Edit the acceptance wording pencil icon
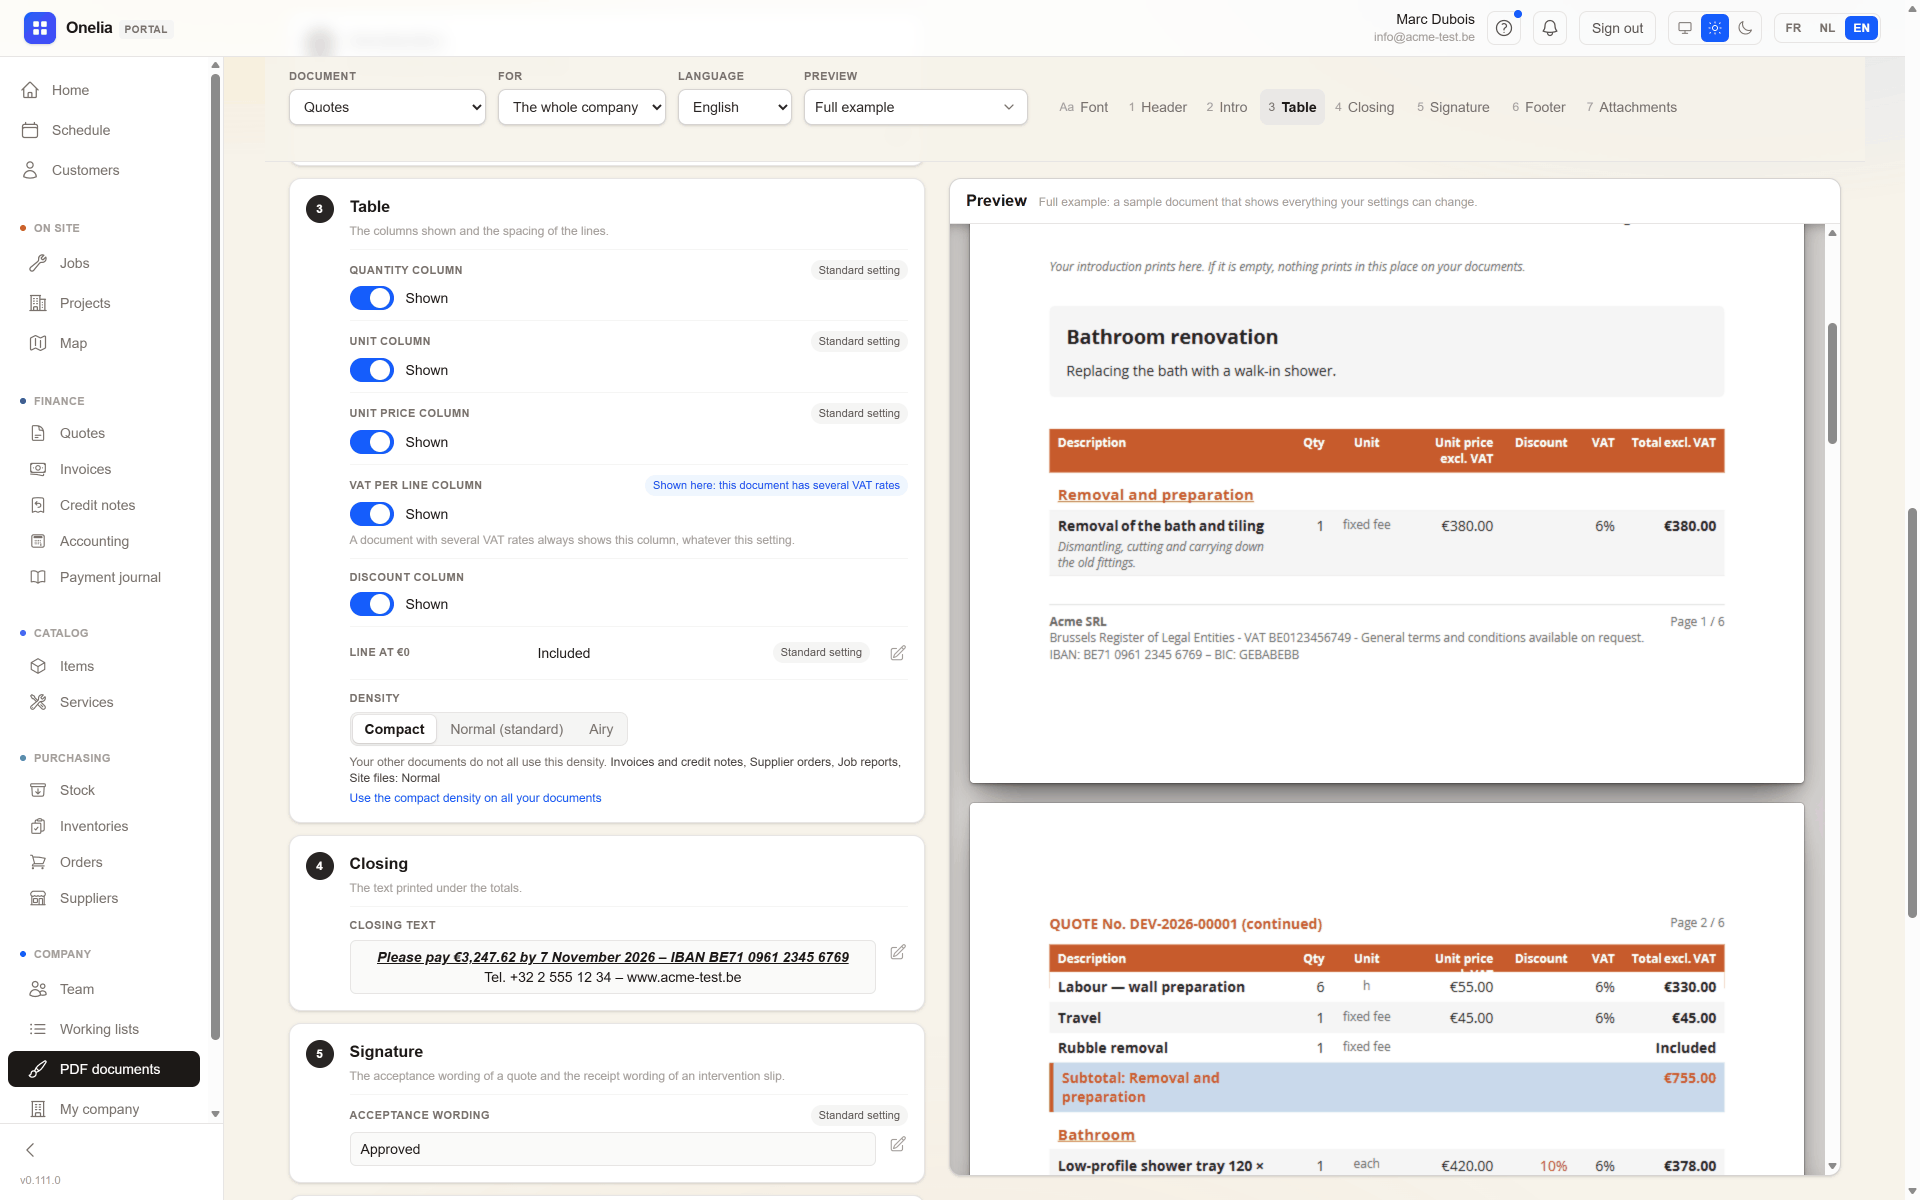Viewport: 1920px width, 1200px height. pyautogui.click(x=898, y=1144)
